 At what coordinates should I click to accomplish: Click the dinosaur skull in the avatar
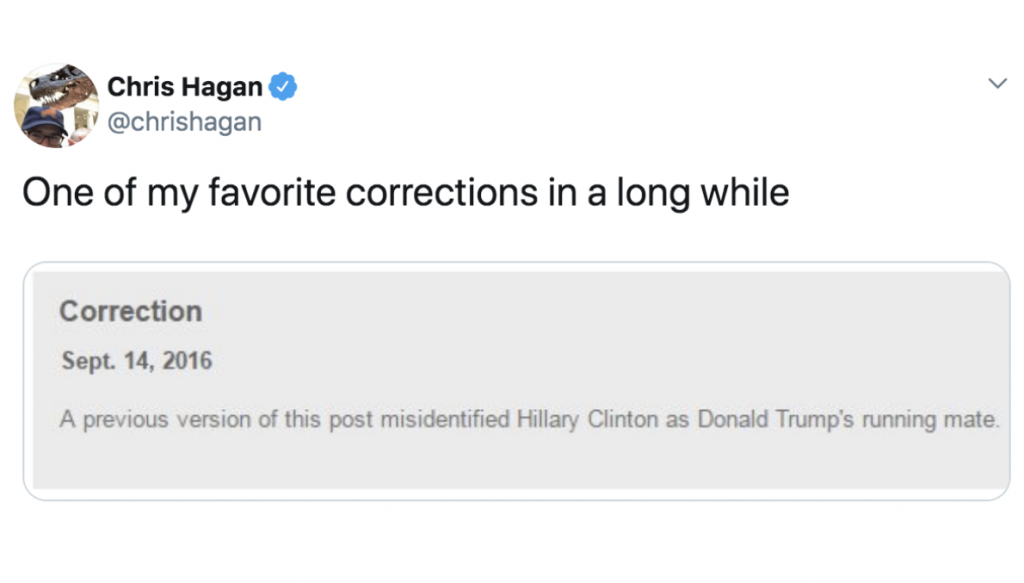click(60, 87)
